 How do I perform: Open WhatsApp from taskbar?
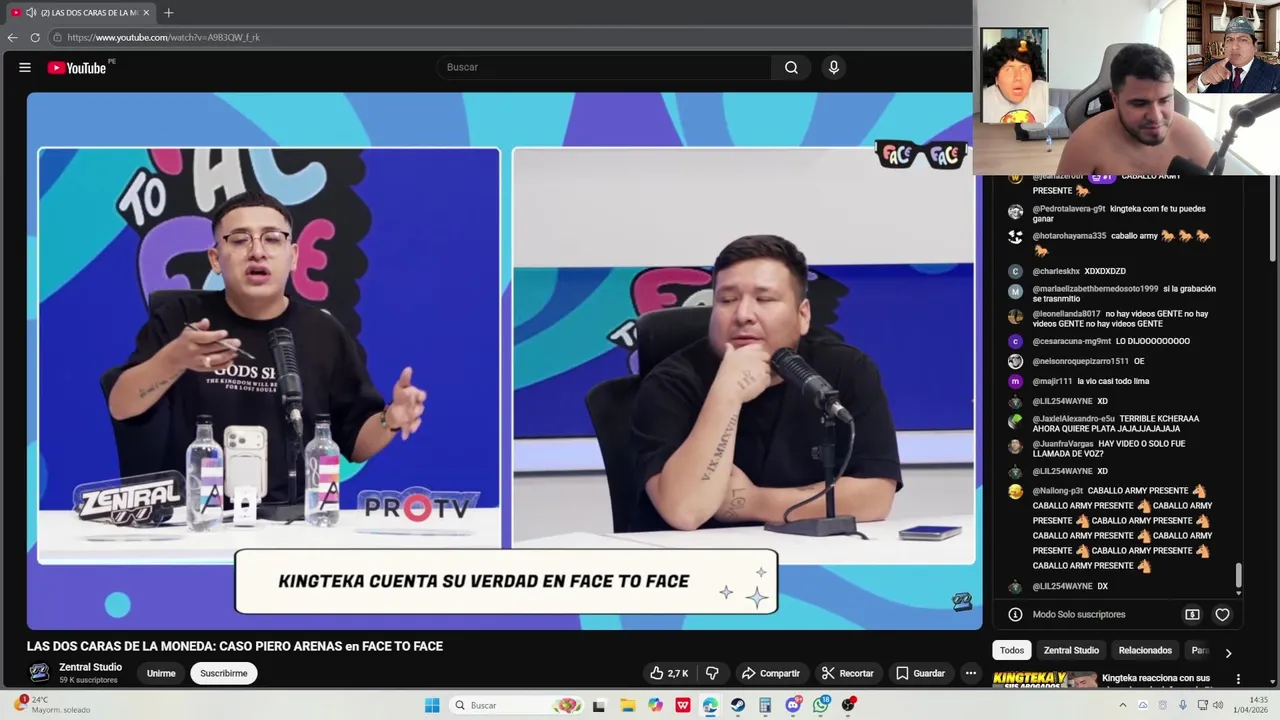(822, 705)
